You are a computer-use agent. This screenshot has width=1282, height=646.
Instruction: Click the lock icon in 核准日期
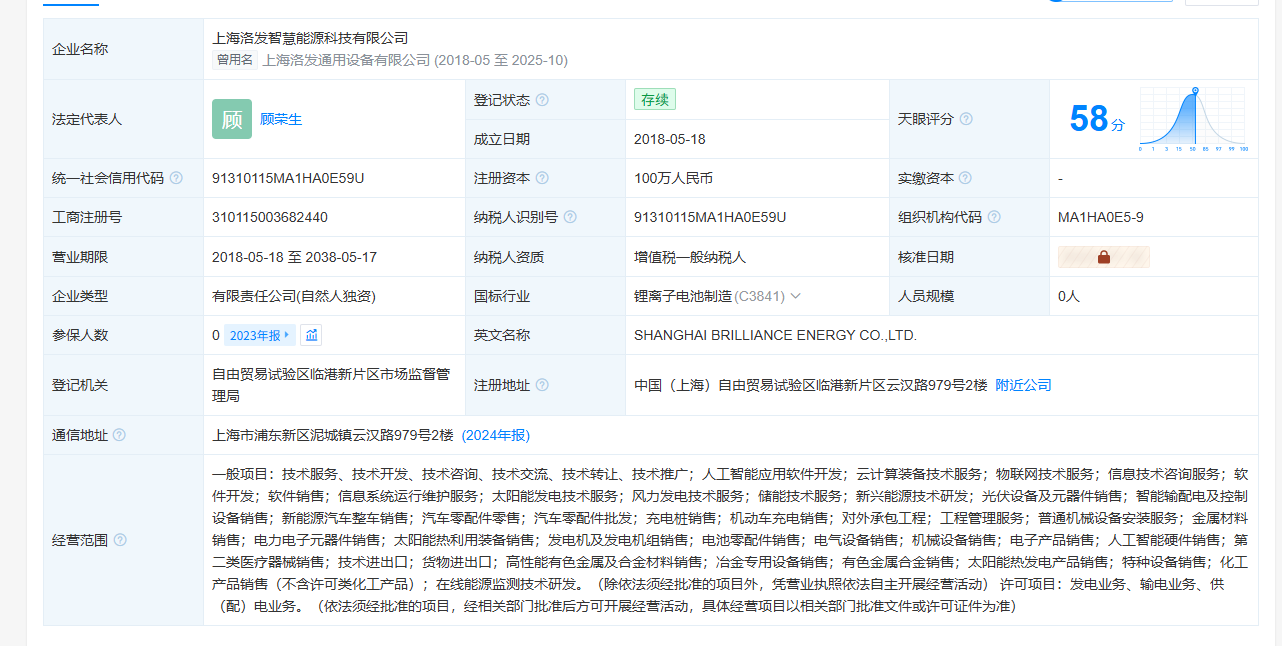tap(1104, 257)
